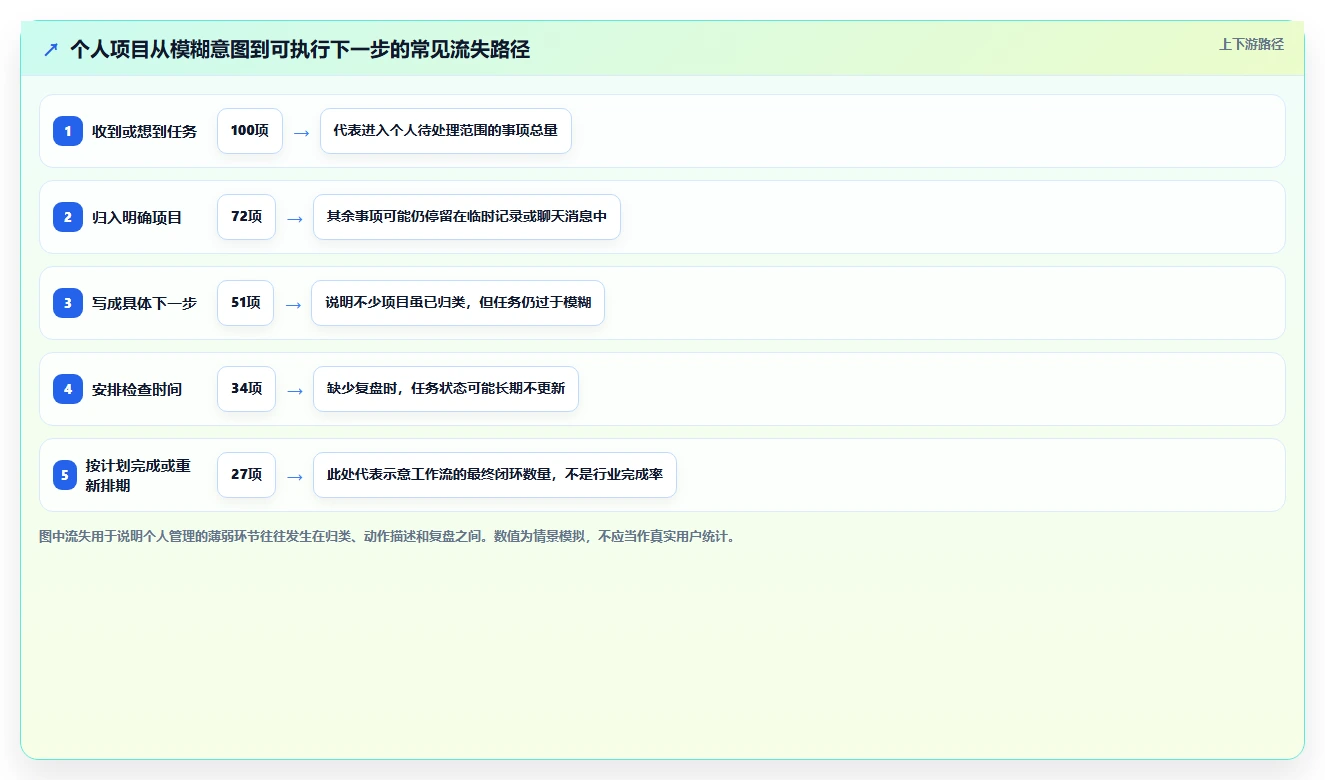Click the 34项 count chip
1325x780 pixels.
(246, 389)
